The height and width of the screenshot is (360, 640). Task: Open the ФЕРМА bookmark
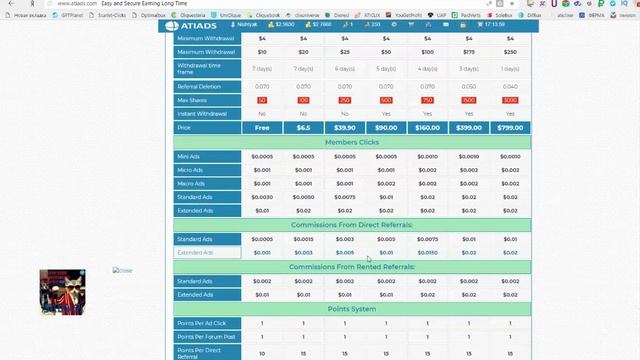click(x=592, y=15)
